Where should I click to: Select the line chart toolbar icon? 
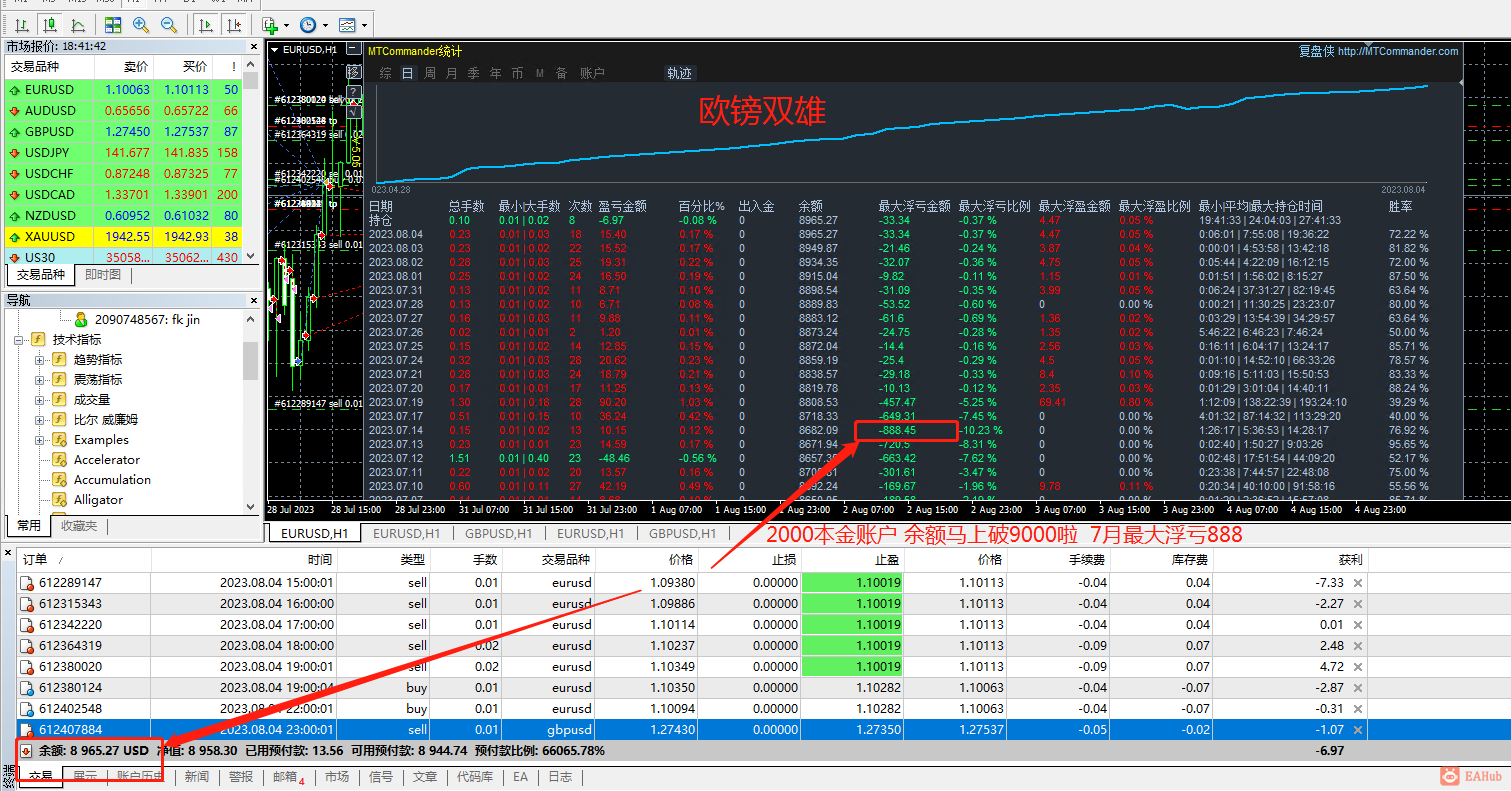coord(76,25)
